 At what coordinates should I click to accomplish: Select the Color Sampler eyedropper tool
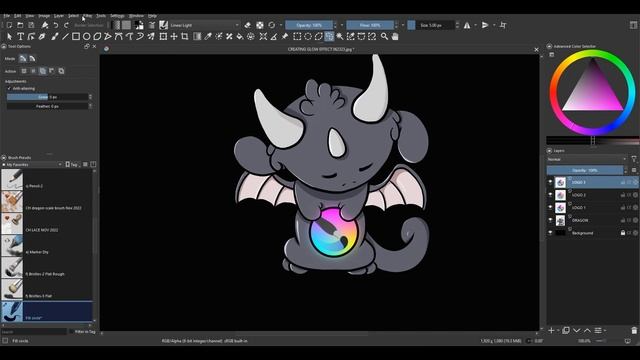(x=208, y=37)
